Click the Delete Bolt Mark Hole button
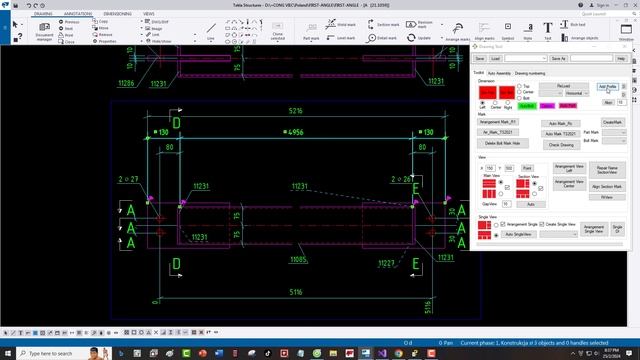Screen dimensions: 640x360 (502, 143)
